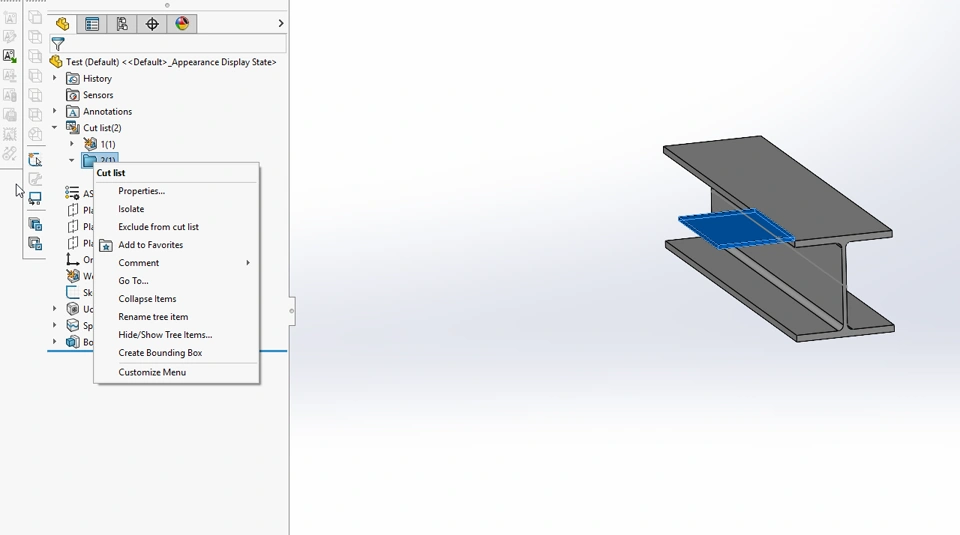960x535 pixels.
Task: Click the Origin icon in tree
Action: point(72,260)
